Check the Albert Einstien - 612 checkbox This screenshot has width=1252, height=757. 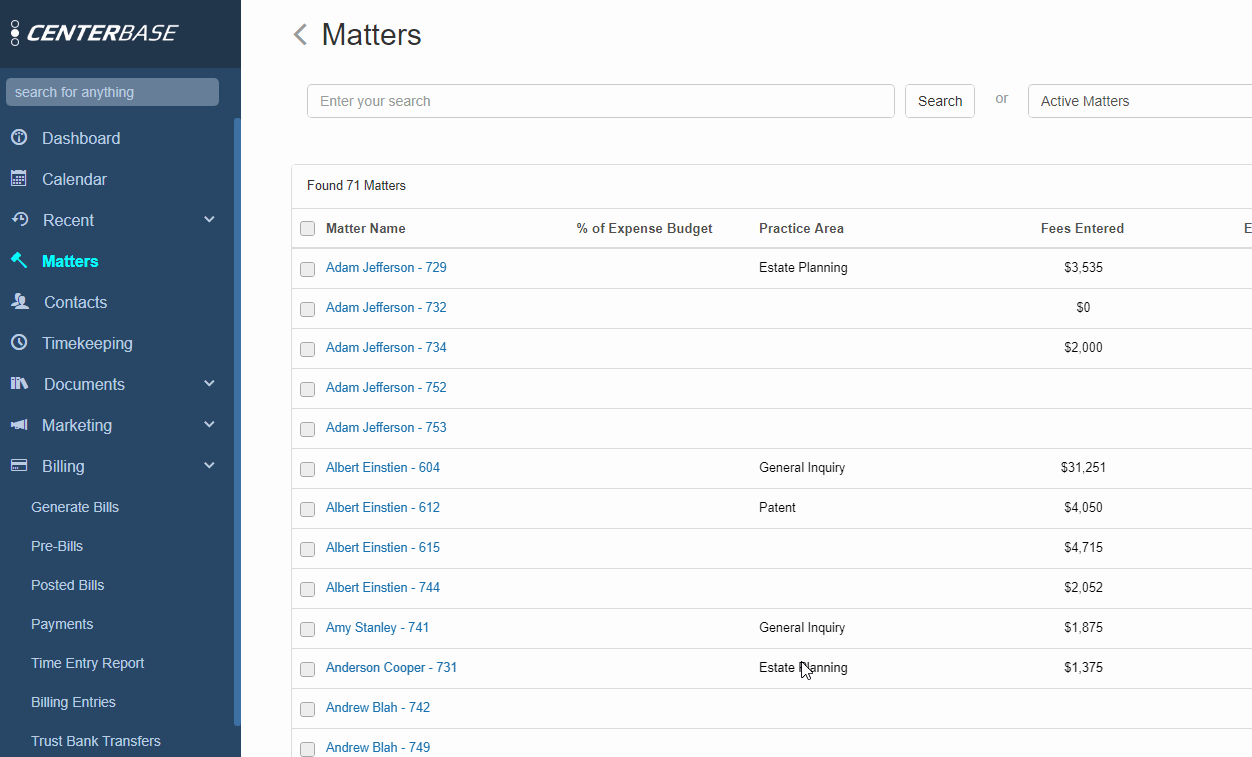[308, 509]
